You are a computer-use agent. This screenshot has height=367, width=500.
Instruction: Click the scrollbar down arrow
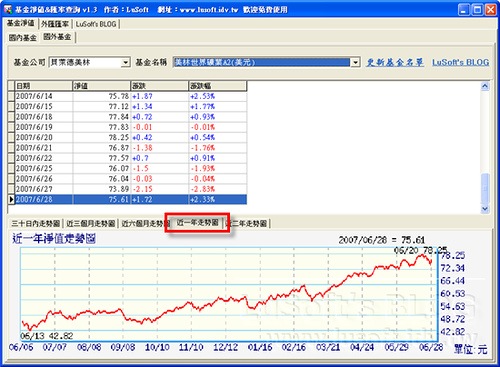[485, 209]
